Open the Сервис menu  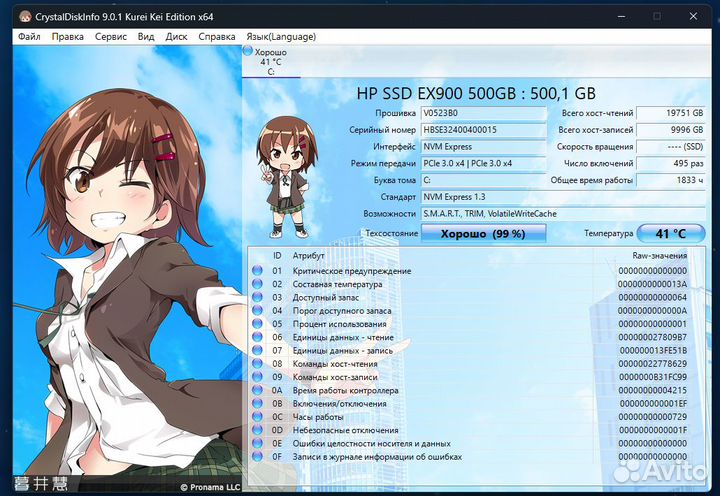point(111,37)
